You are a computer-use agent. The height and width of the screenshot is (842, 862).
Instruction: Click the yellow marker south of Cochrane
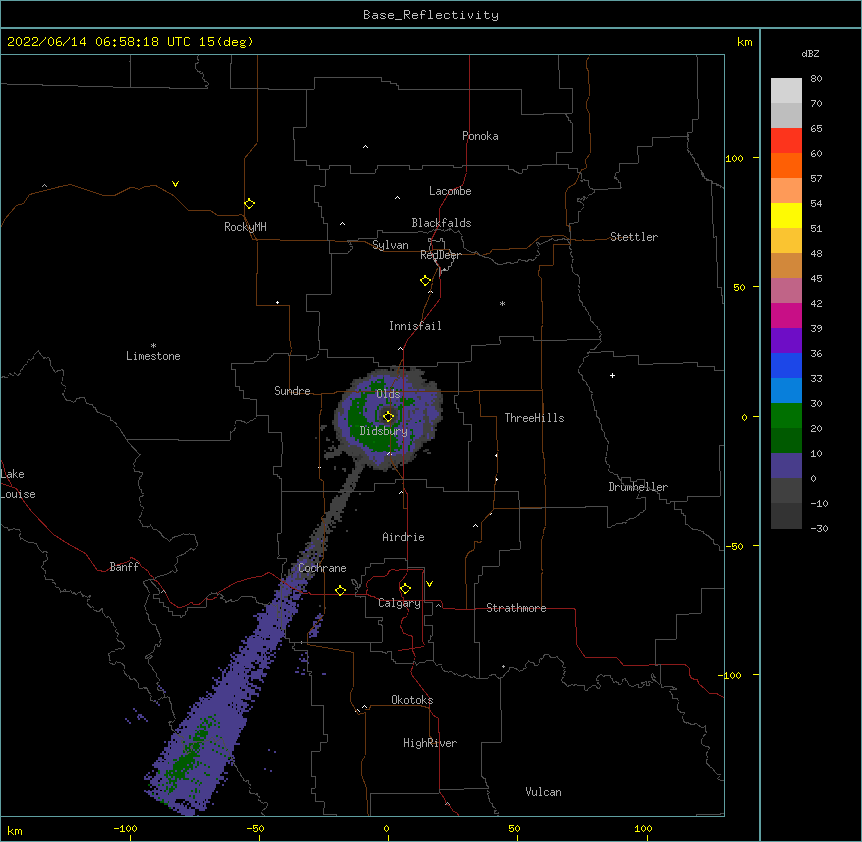click(x=340, y=590)
